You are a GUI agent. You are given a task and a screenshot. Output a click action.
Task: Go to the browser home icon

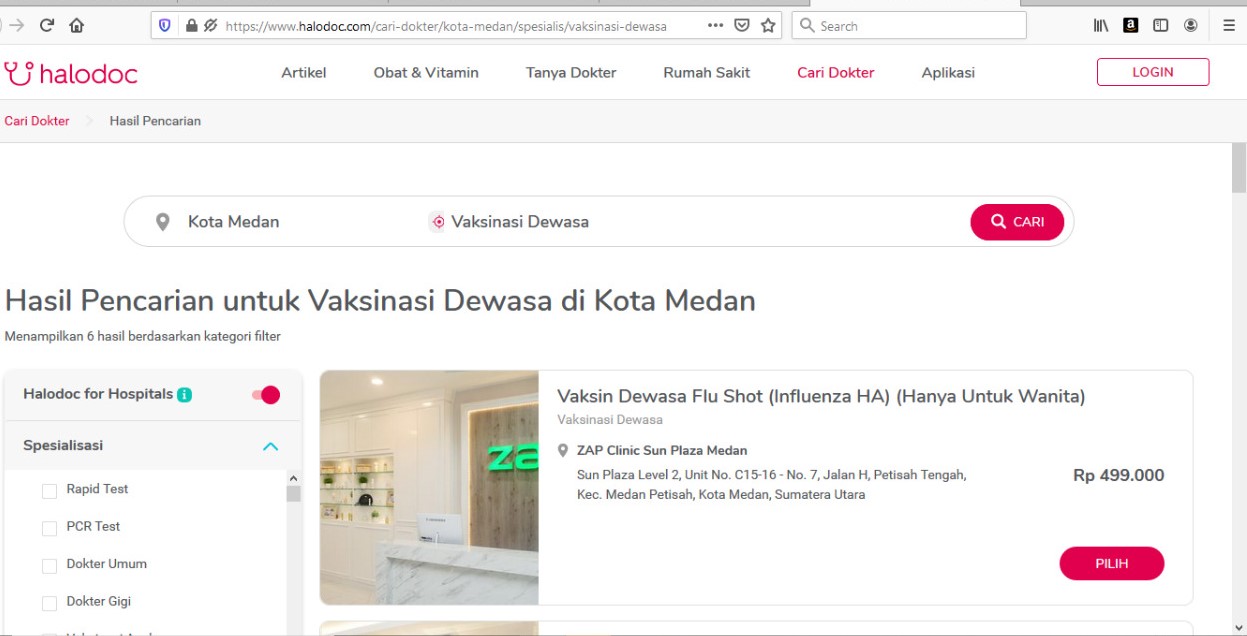[77, 26]
